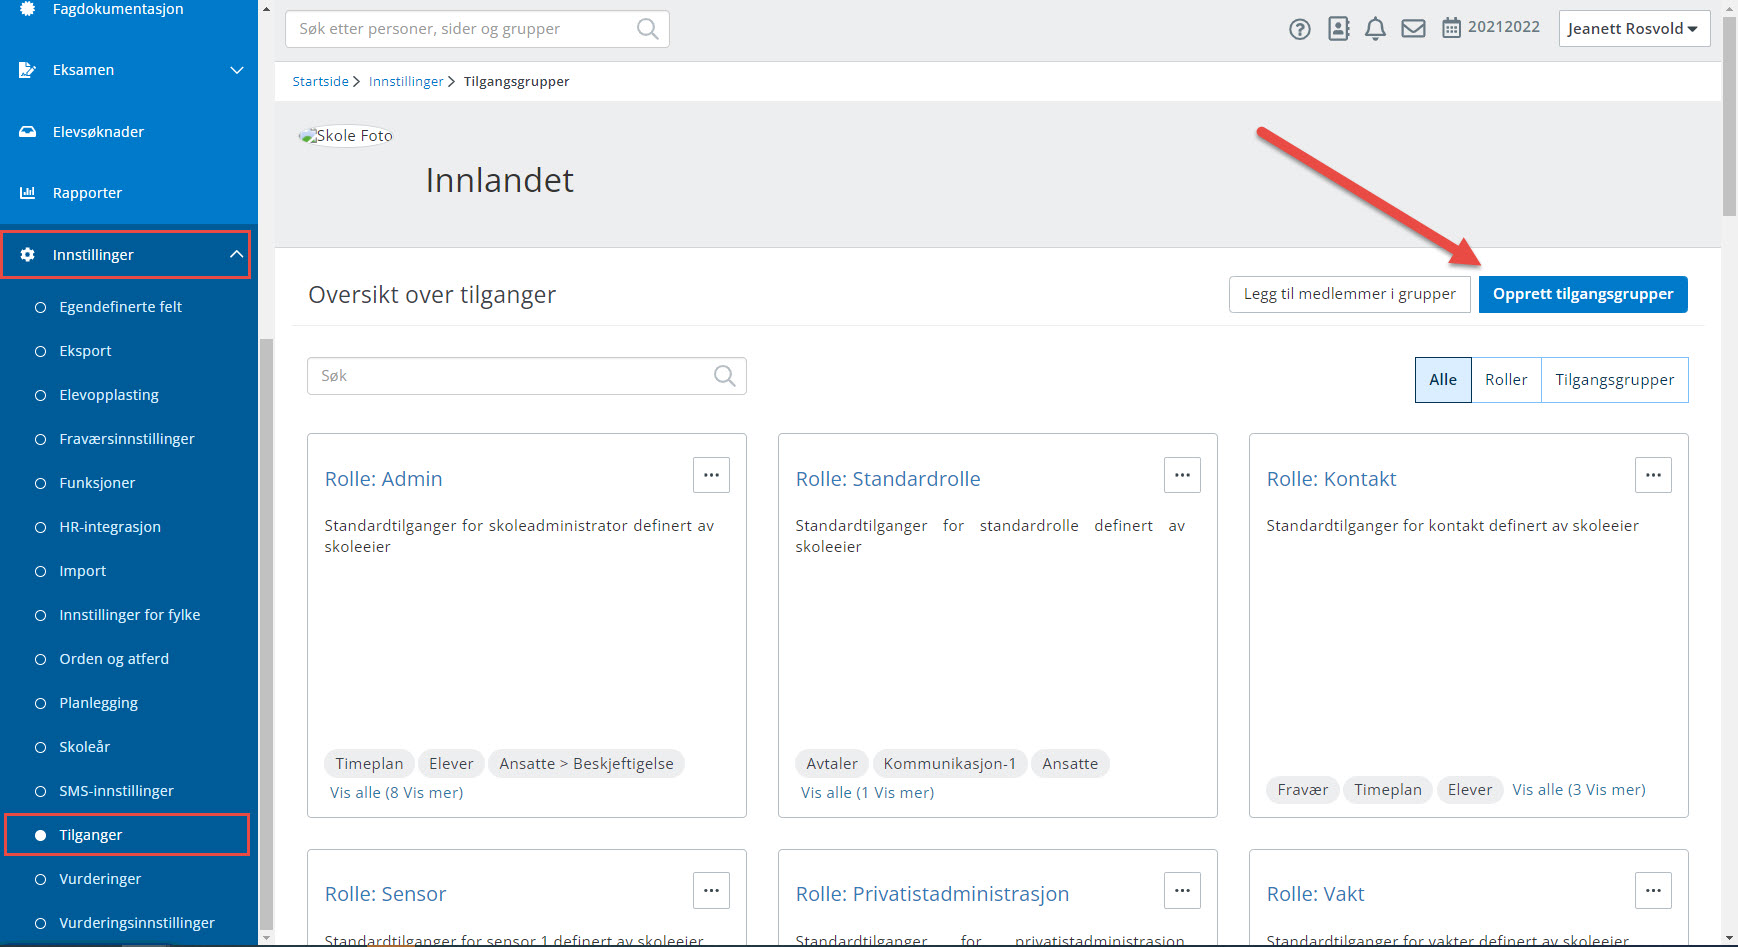Expand Vis alle (1 Vis mer) on Standardrolle card

tap(868, 792)
